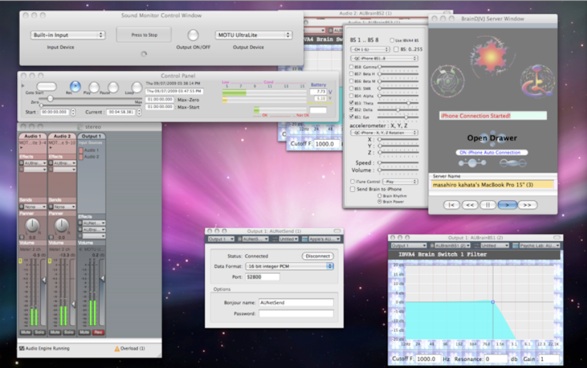Screen dimensions: 587x368
Task: Open the QC iPhone BS1..8 dropdown
Action: (x=384, y=58)
